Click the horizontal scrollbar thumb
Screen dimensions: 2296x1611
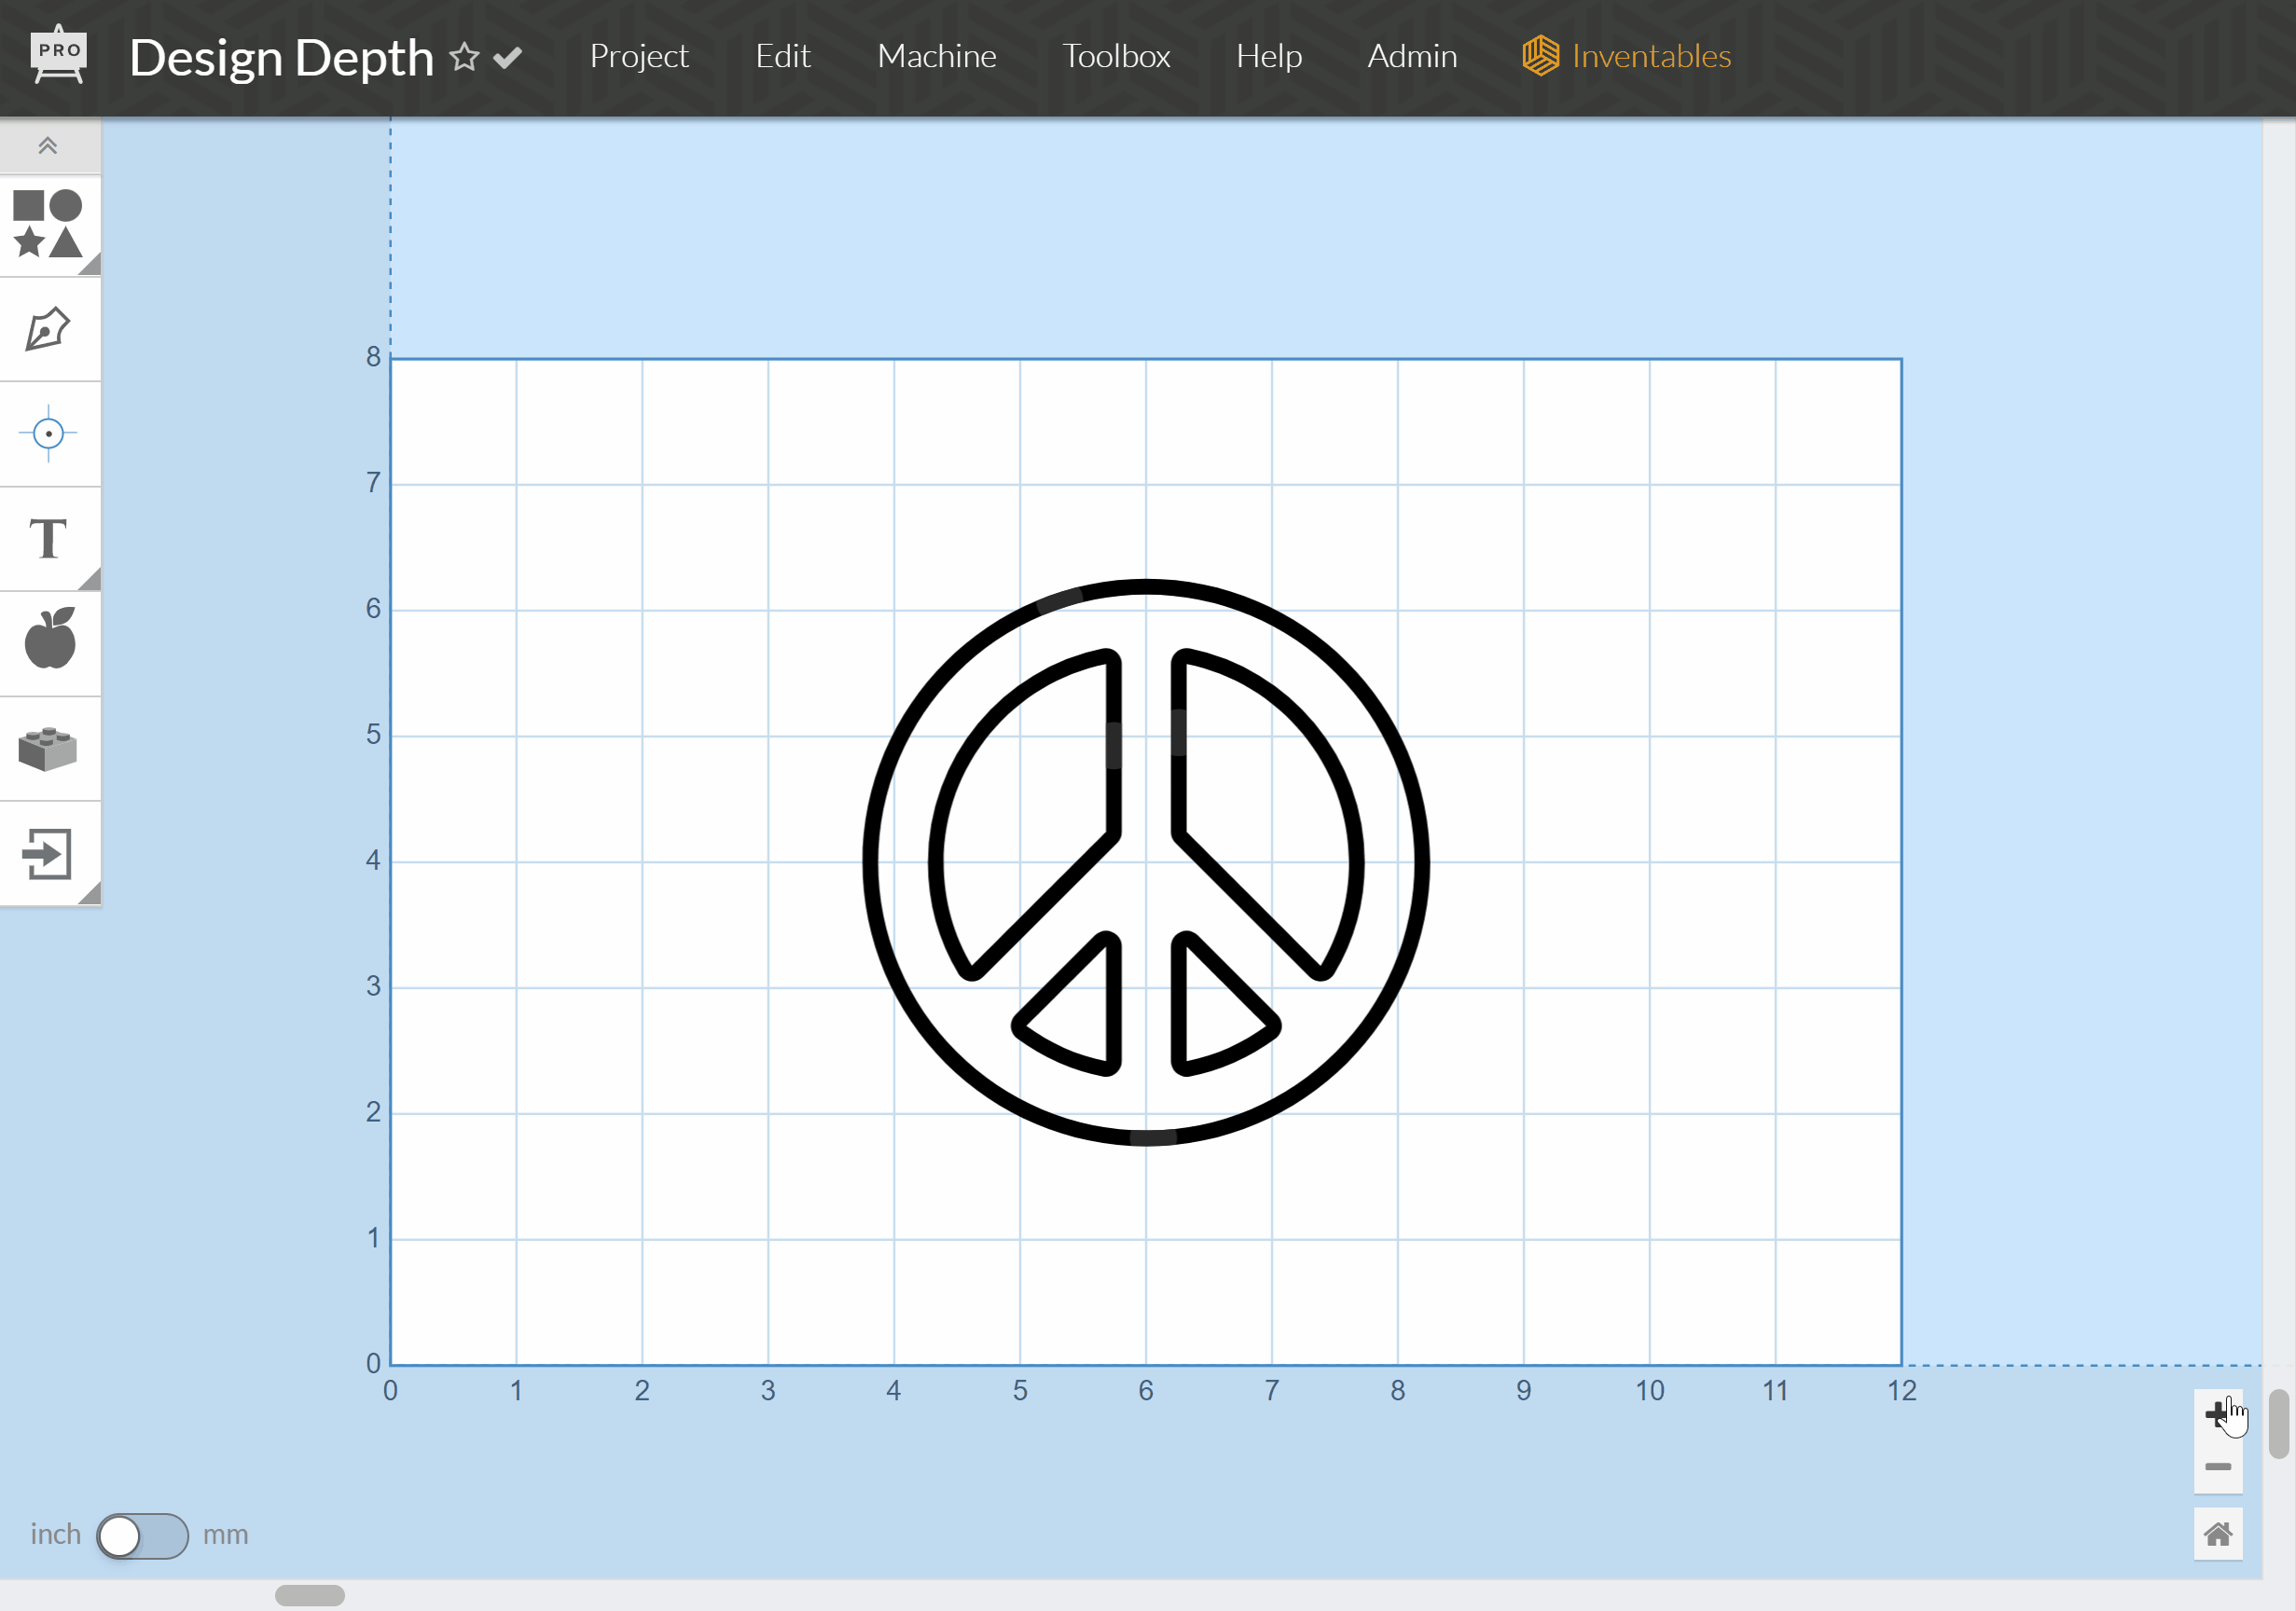coord(310,1595)
